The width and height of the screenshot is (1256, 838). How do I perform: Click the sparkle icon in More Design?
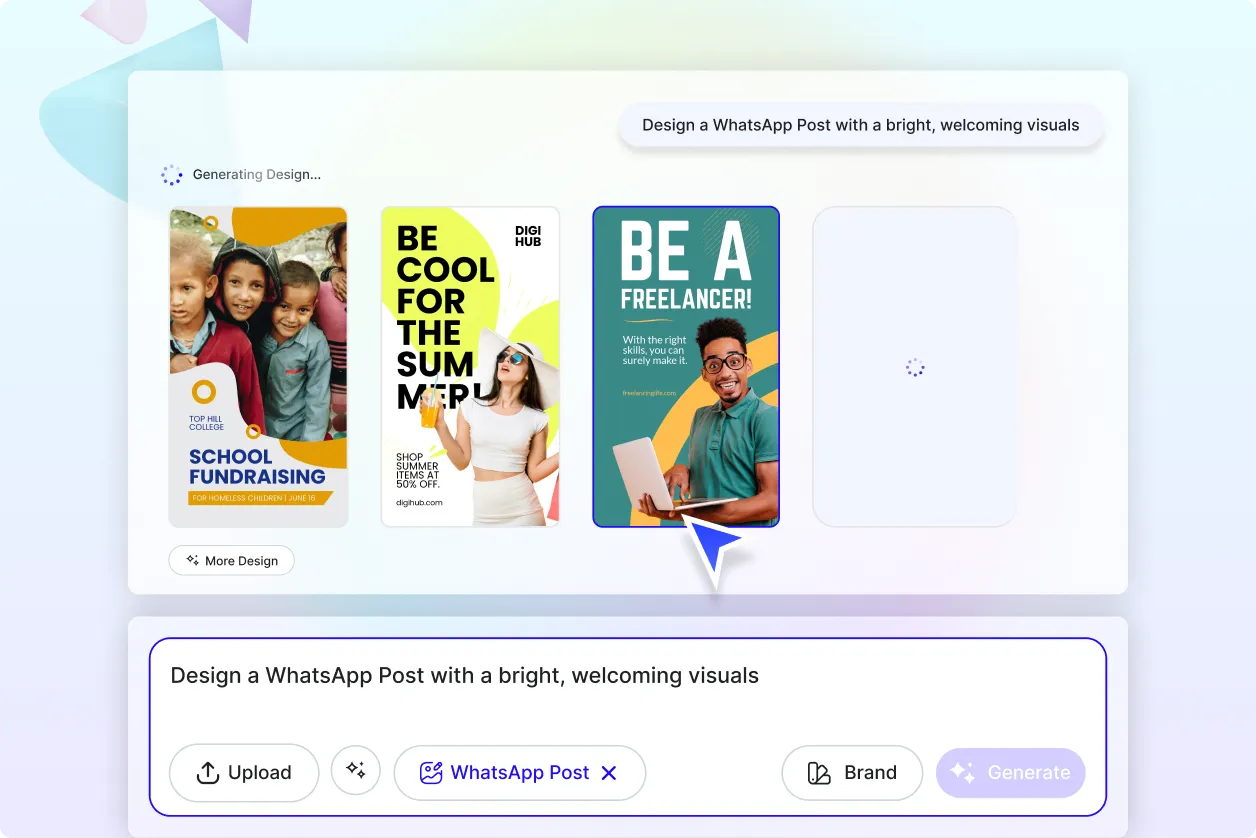click(192, 561)
